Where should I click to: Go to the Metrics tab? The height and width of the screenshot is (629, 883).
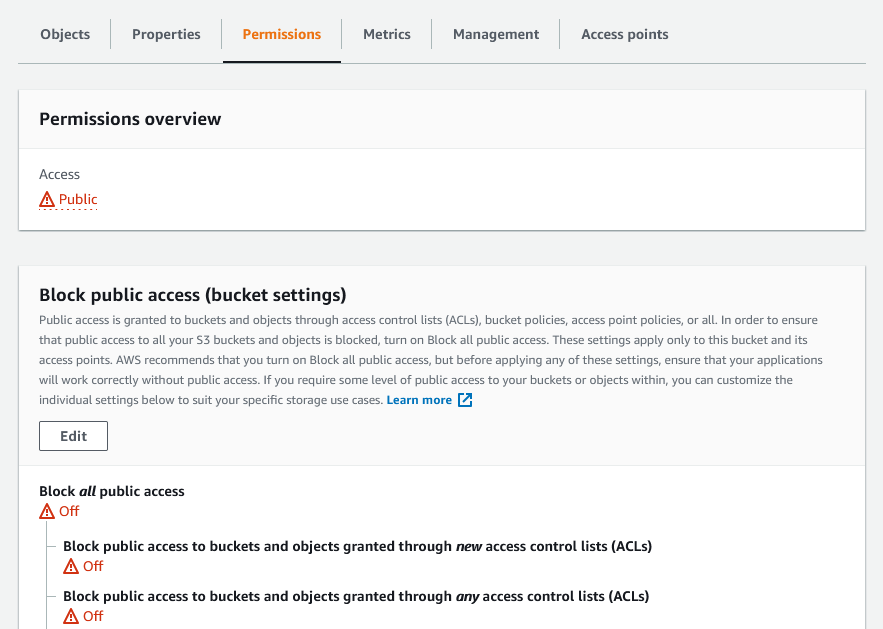pyautogui.click(x=387, y=34)
